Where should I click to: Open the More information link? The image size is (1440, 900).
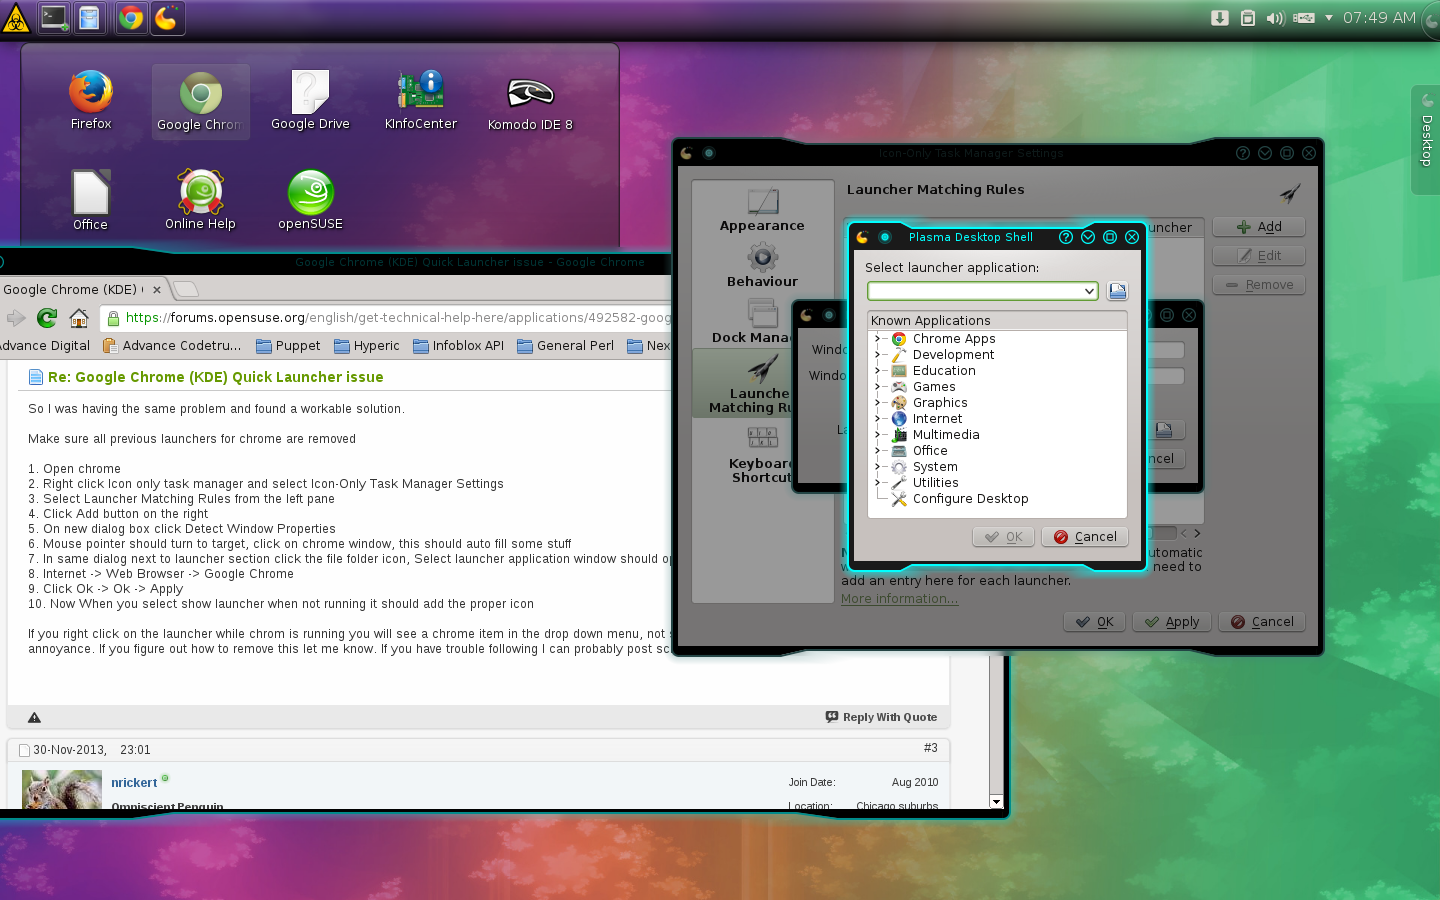click(899, 599)
